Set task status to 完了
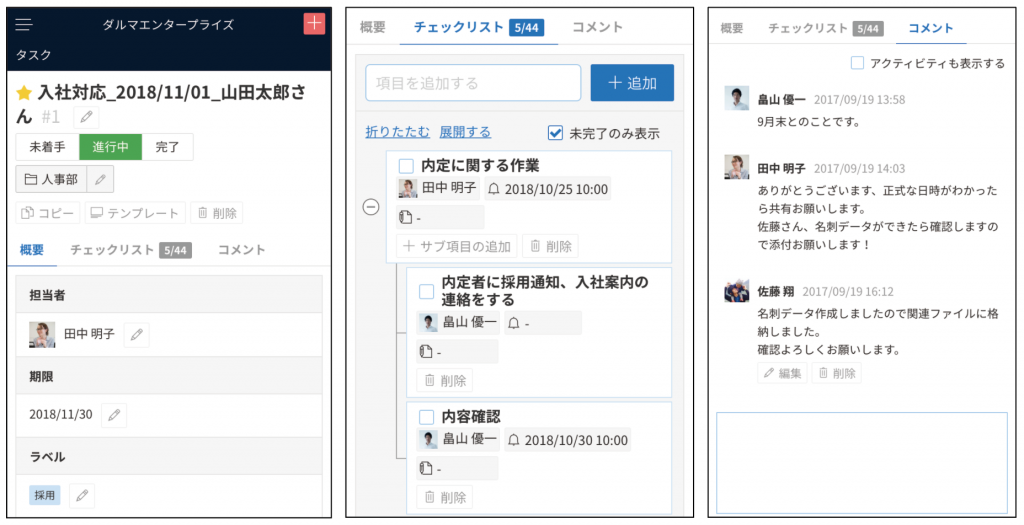This screenshot has height=525, width=1024. 167,147
